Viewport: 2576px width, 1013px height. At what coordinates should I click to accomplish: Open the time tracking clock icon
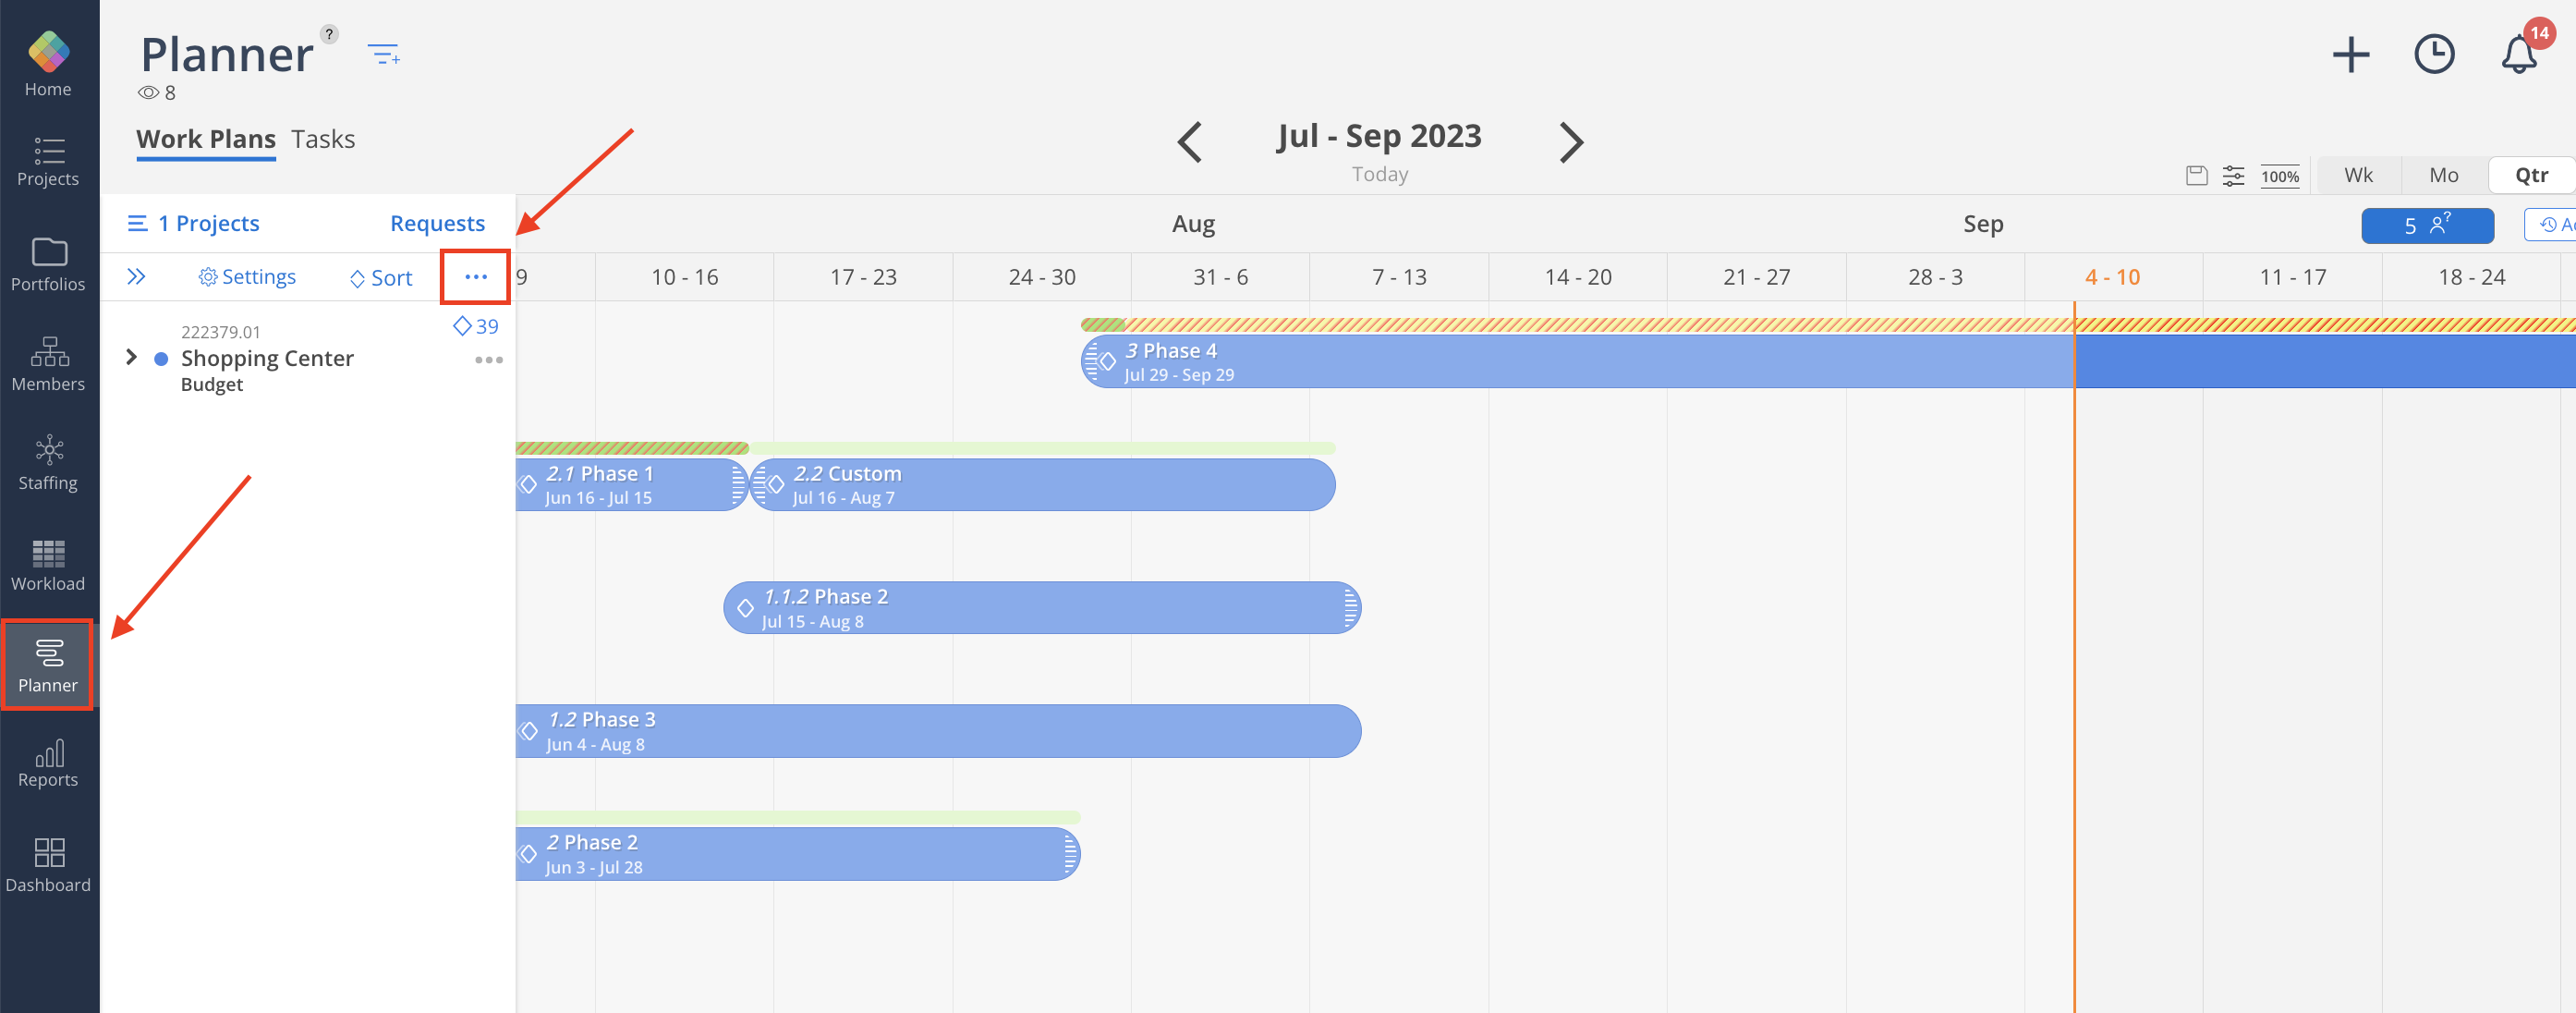click(x=2433, y=54)
